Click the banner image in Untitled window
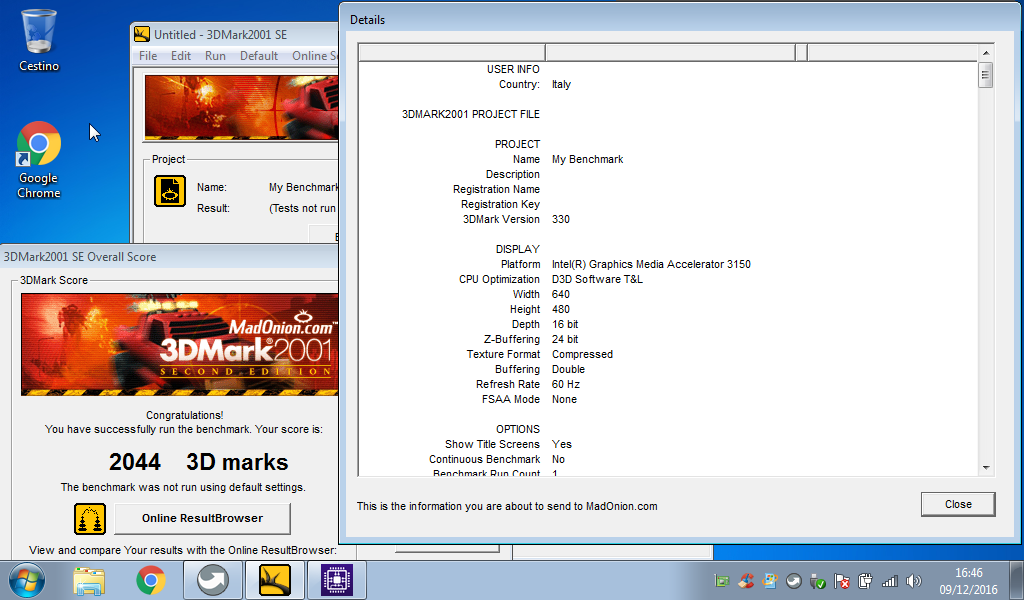This screenshot has width=1024, height=600. click(x=242, y=107)
